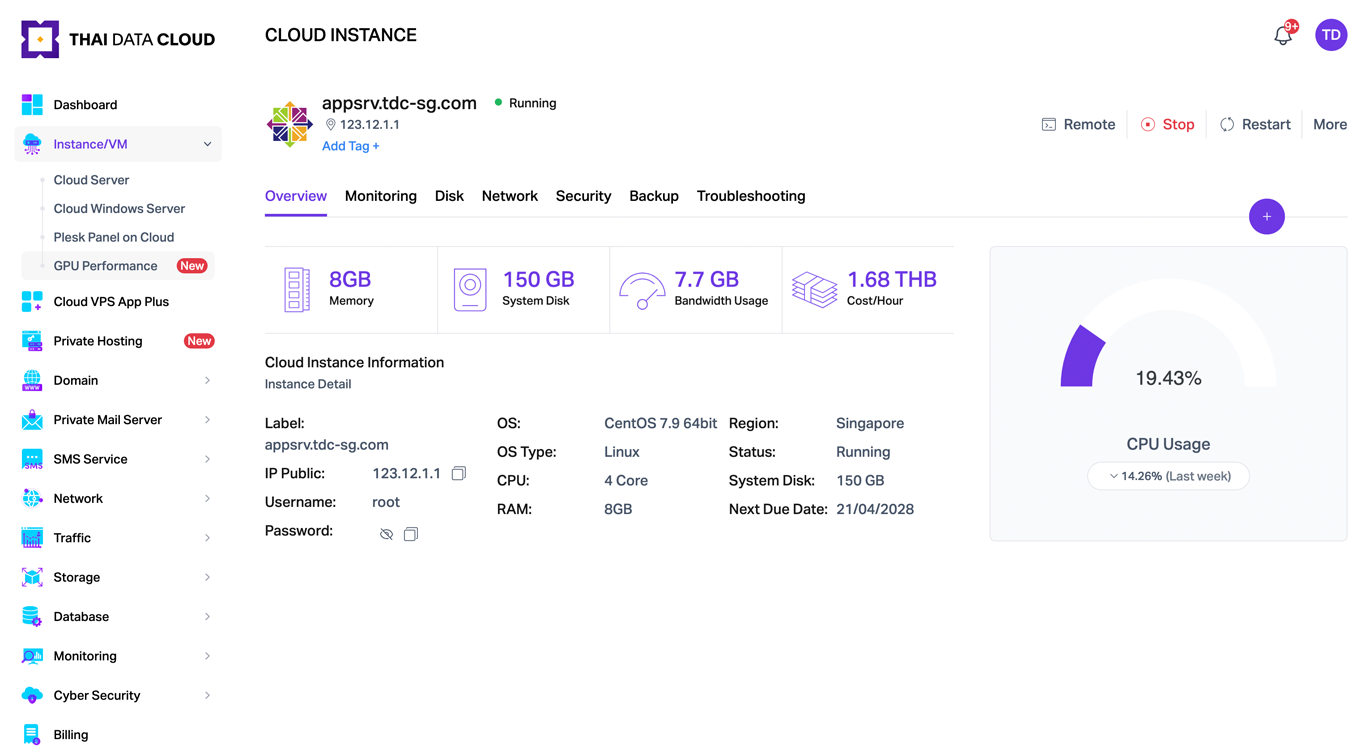This screenshot has height=755, width=1366.
Task: Restart the instance
Action: point(1255,124)
